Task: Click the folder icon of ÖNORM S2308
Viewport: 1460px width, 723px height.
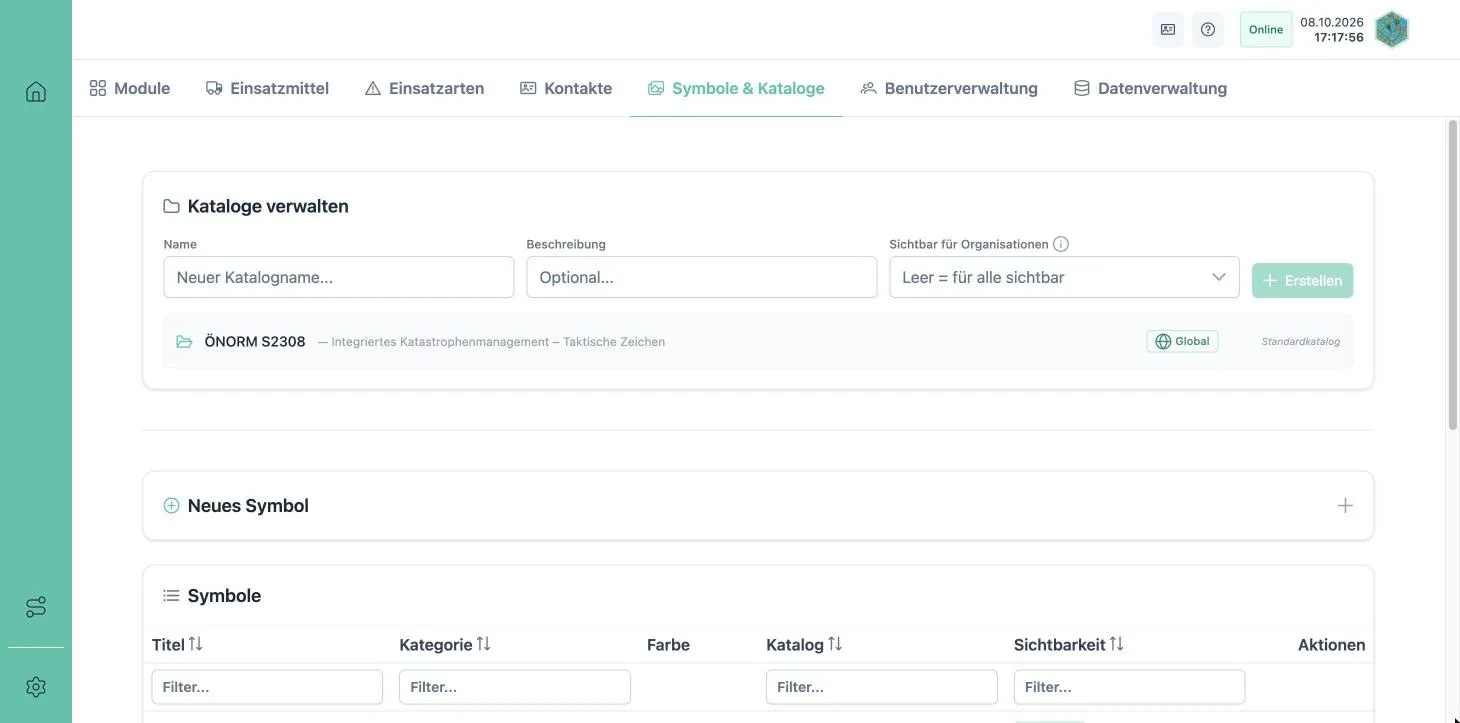Action: coord(184,342)
